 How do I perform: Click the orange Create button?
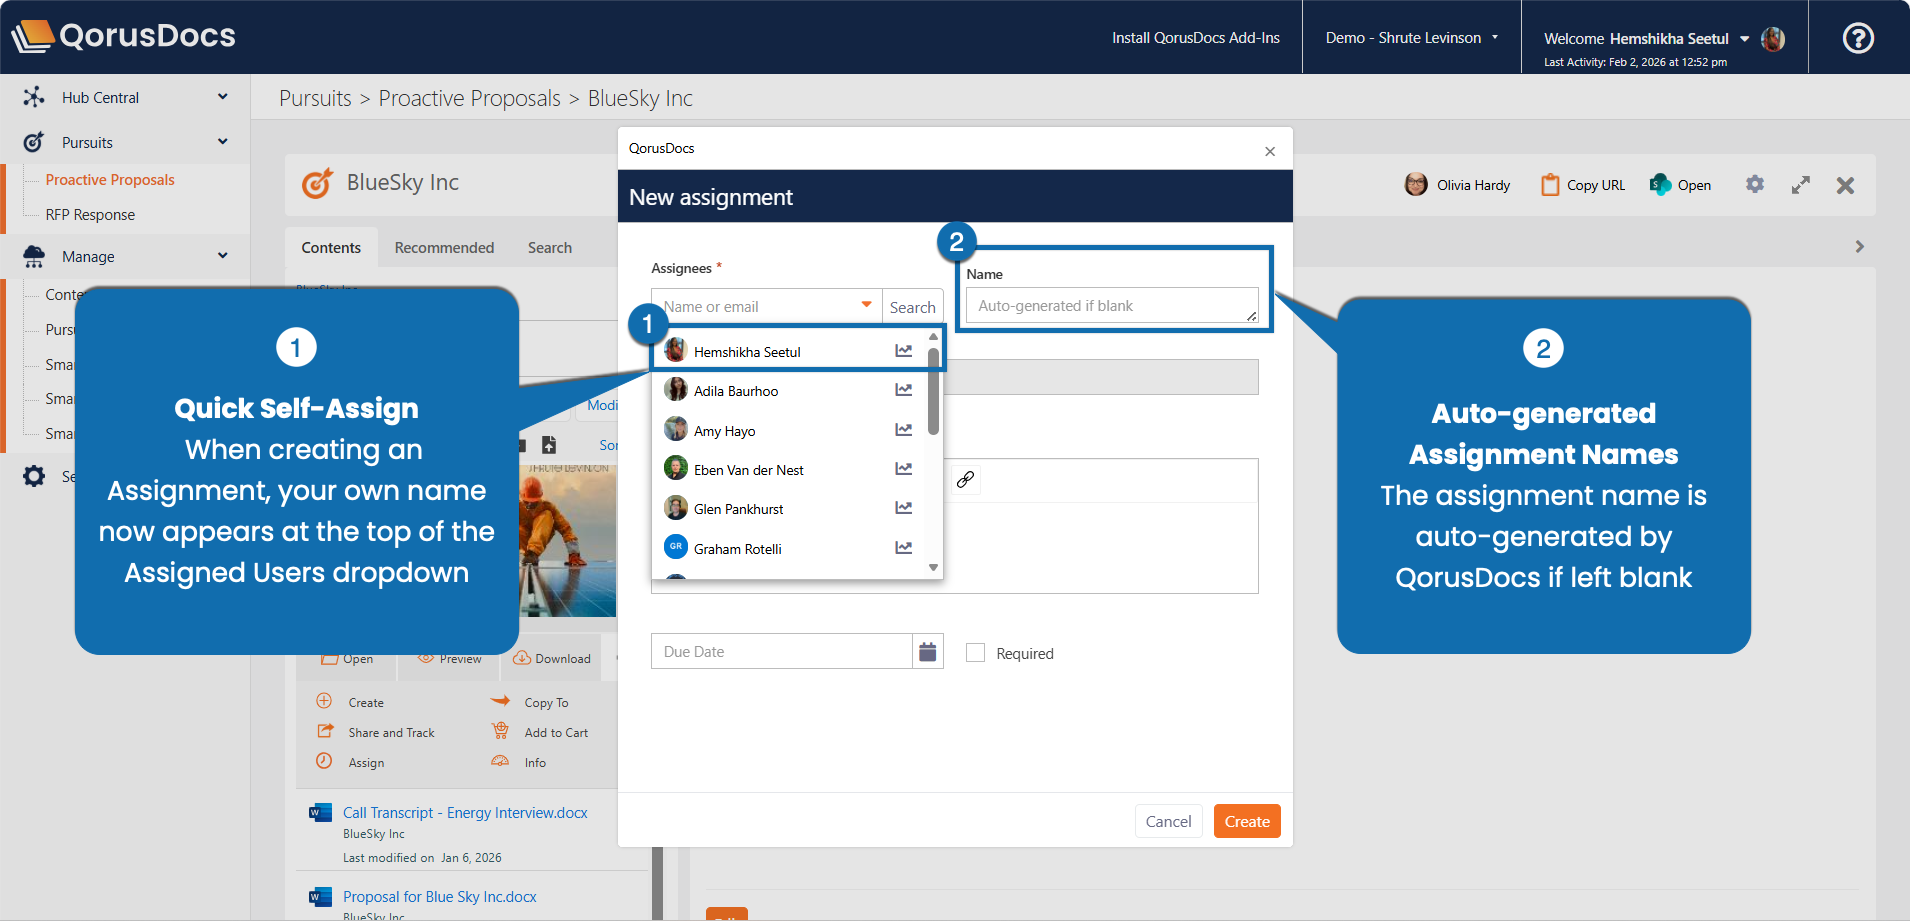(x=1246, y=821)
